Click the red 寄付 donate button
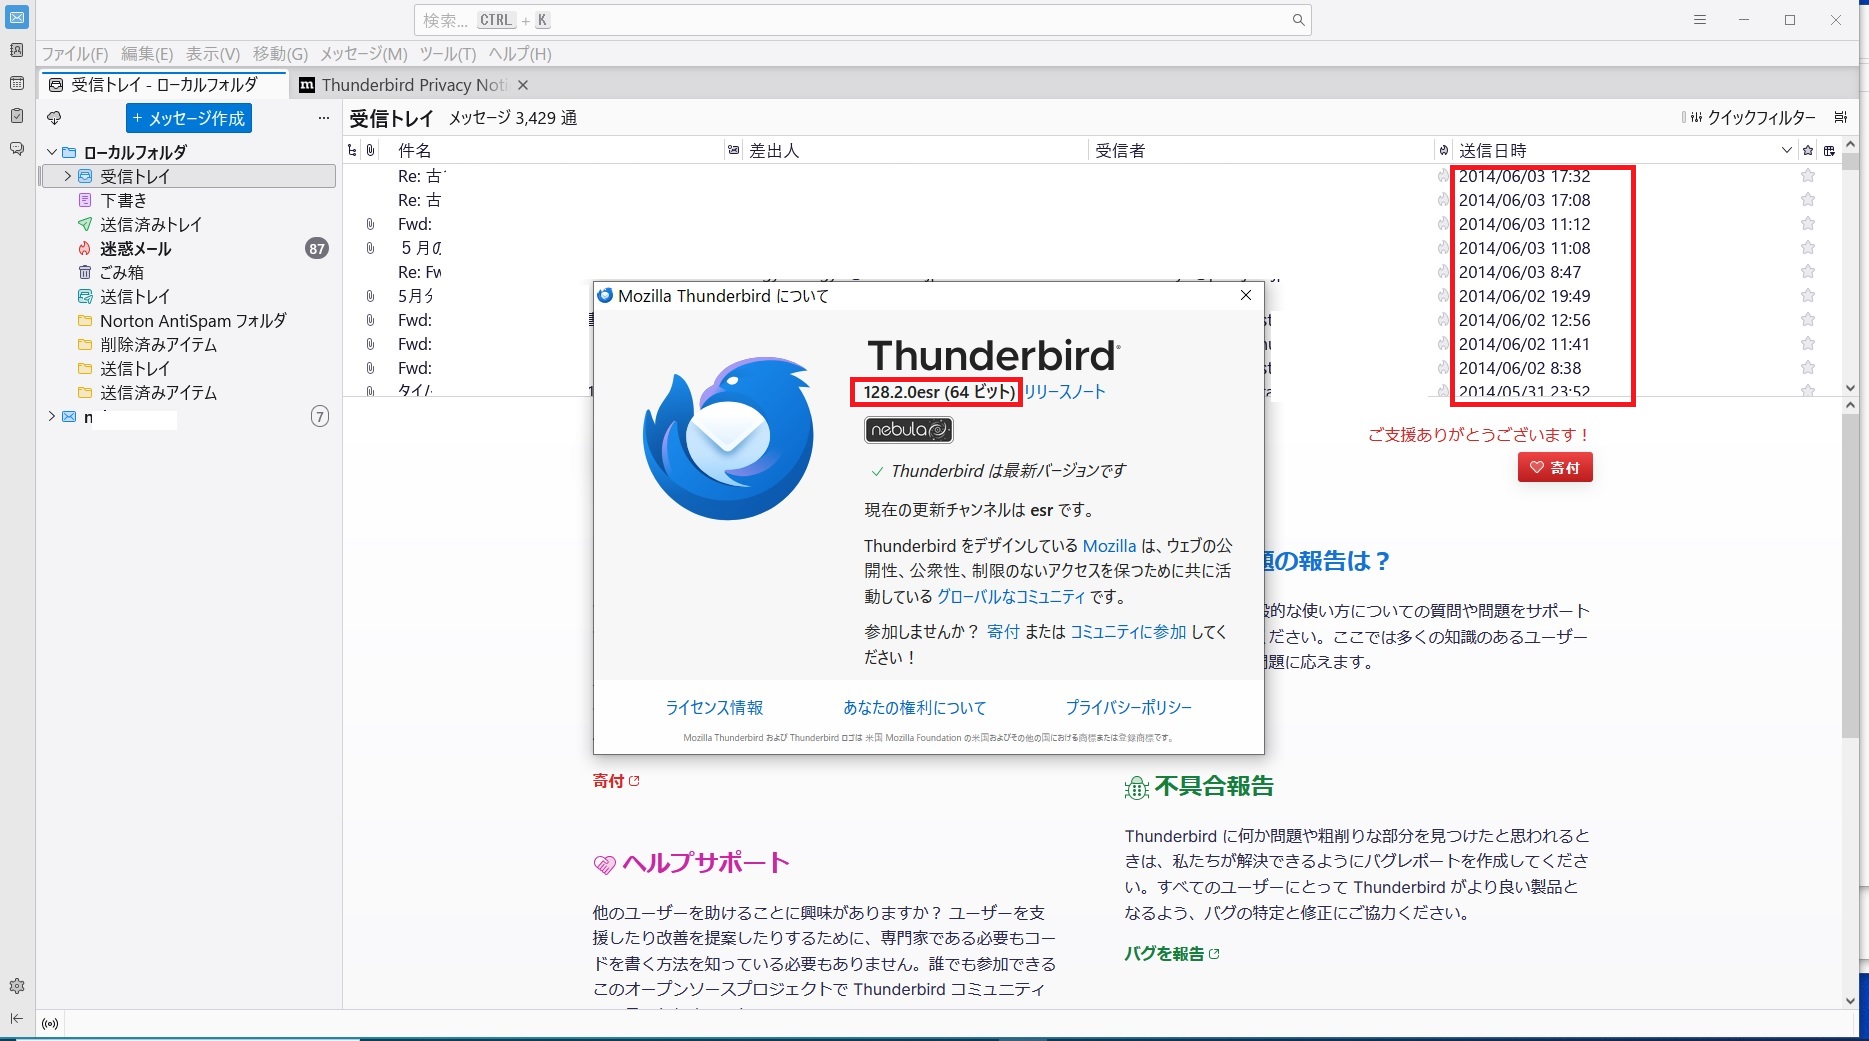The width and height of the screenshot is (1869, 1041). [x=1555, y=467]
